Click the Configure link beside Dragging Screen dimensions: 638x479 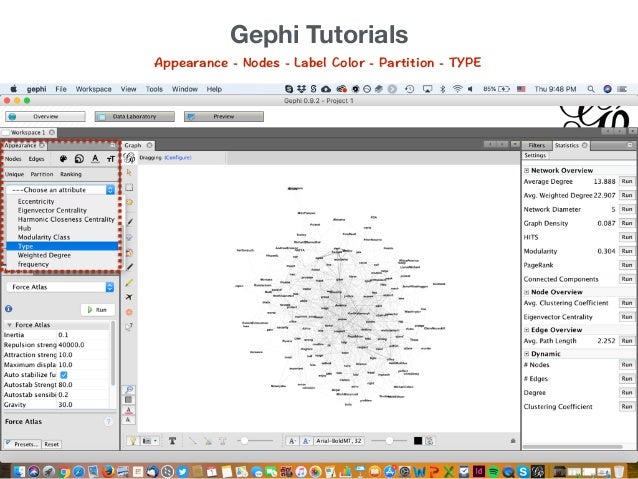[177, 157]
